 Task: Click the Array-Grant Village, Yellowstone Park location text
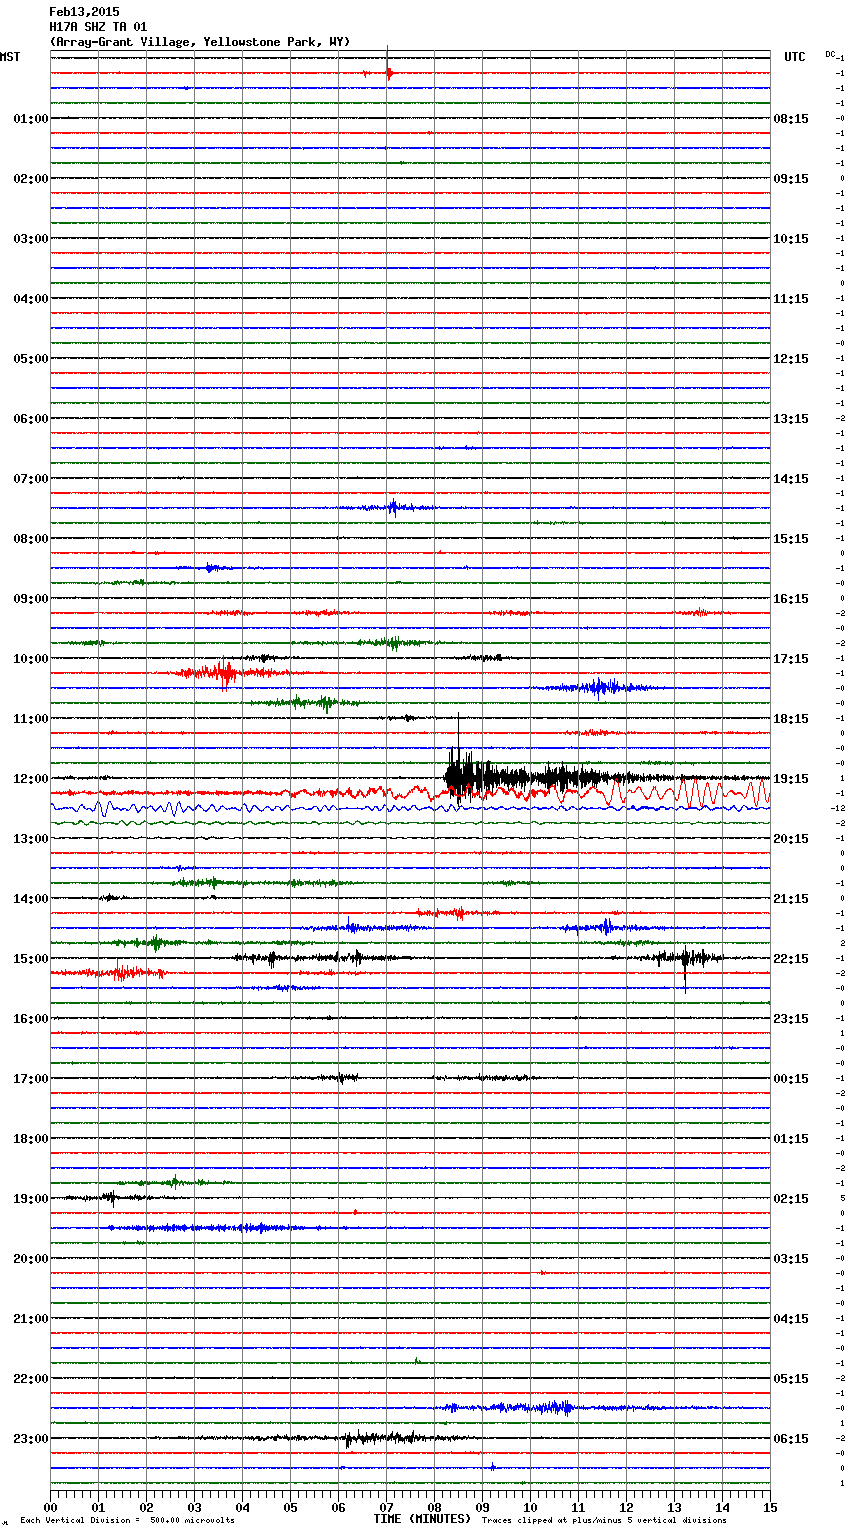point(200,42)
